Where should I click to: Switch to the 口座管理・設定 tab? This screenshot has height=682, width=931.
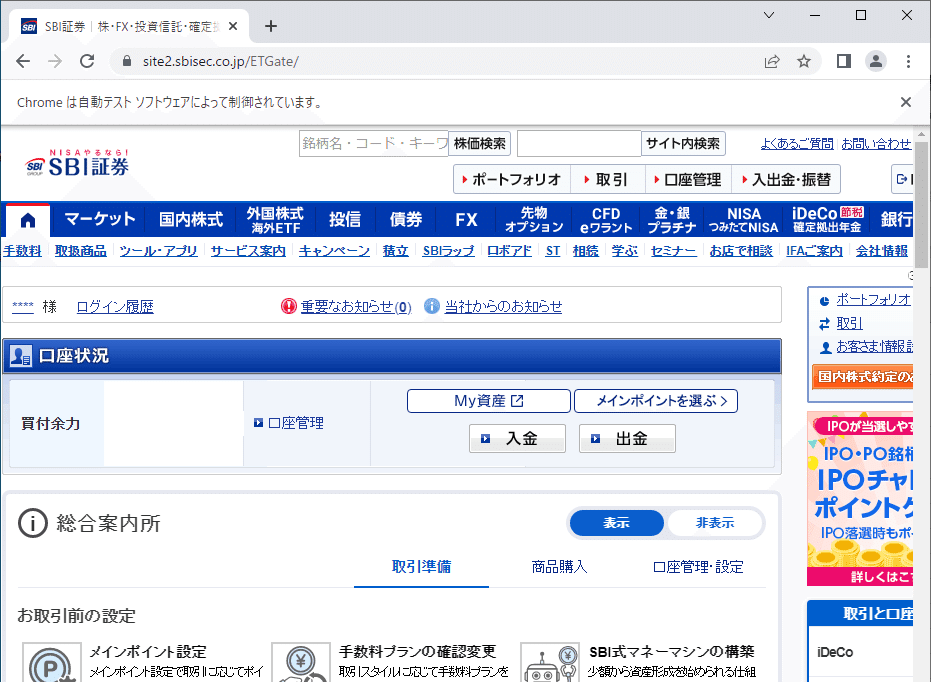pos(698,567)
